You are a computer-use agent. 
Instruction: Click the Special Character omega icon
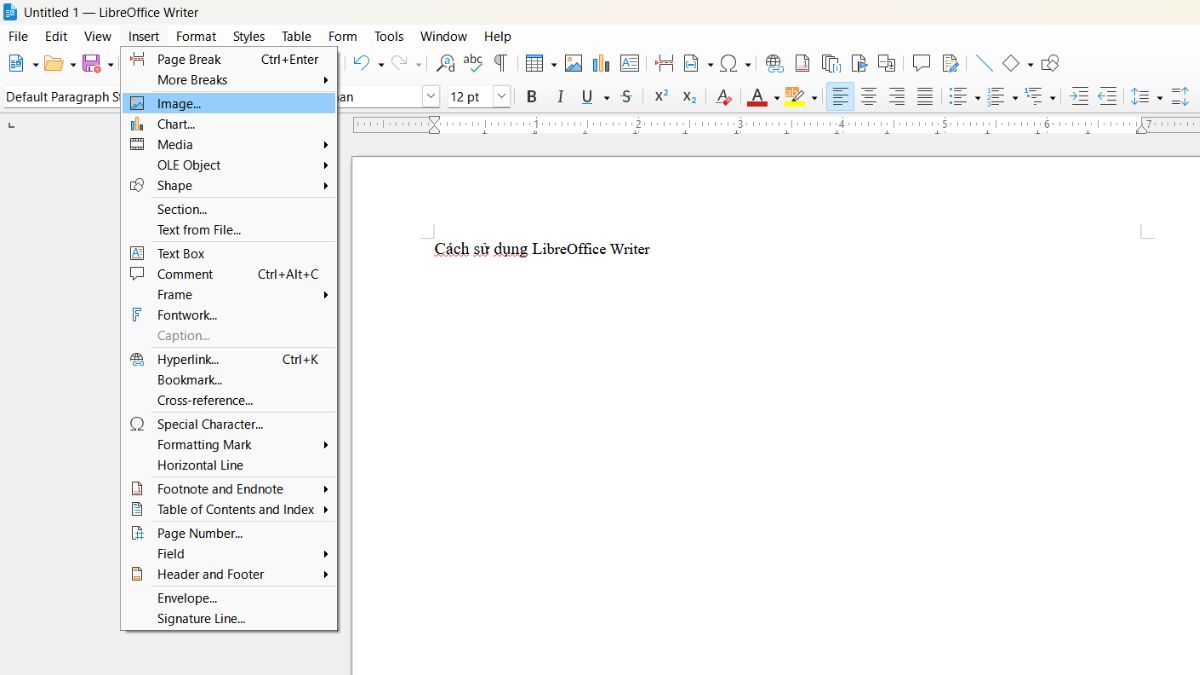(729, 63)
